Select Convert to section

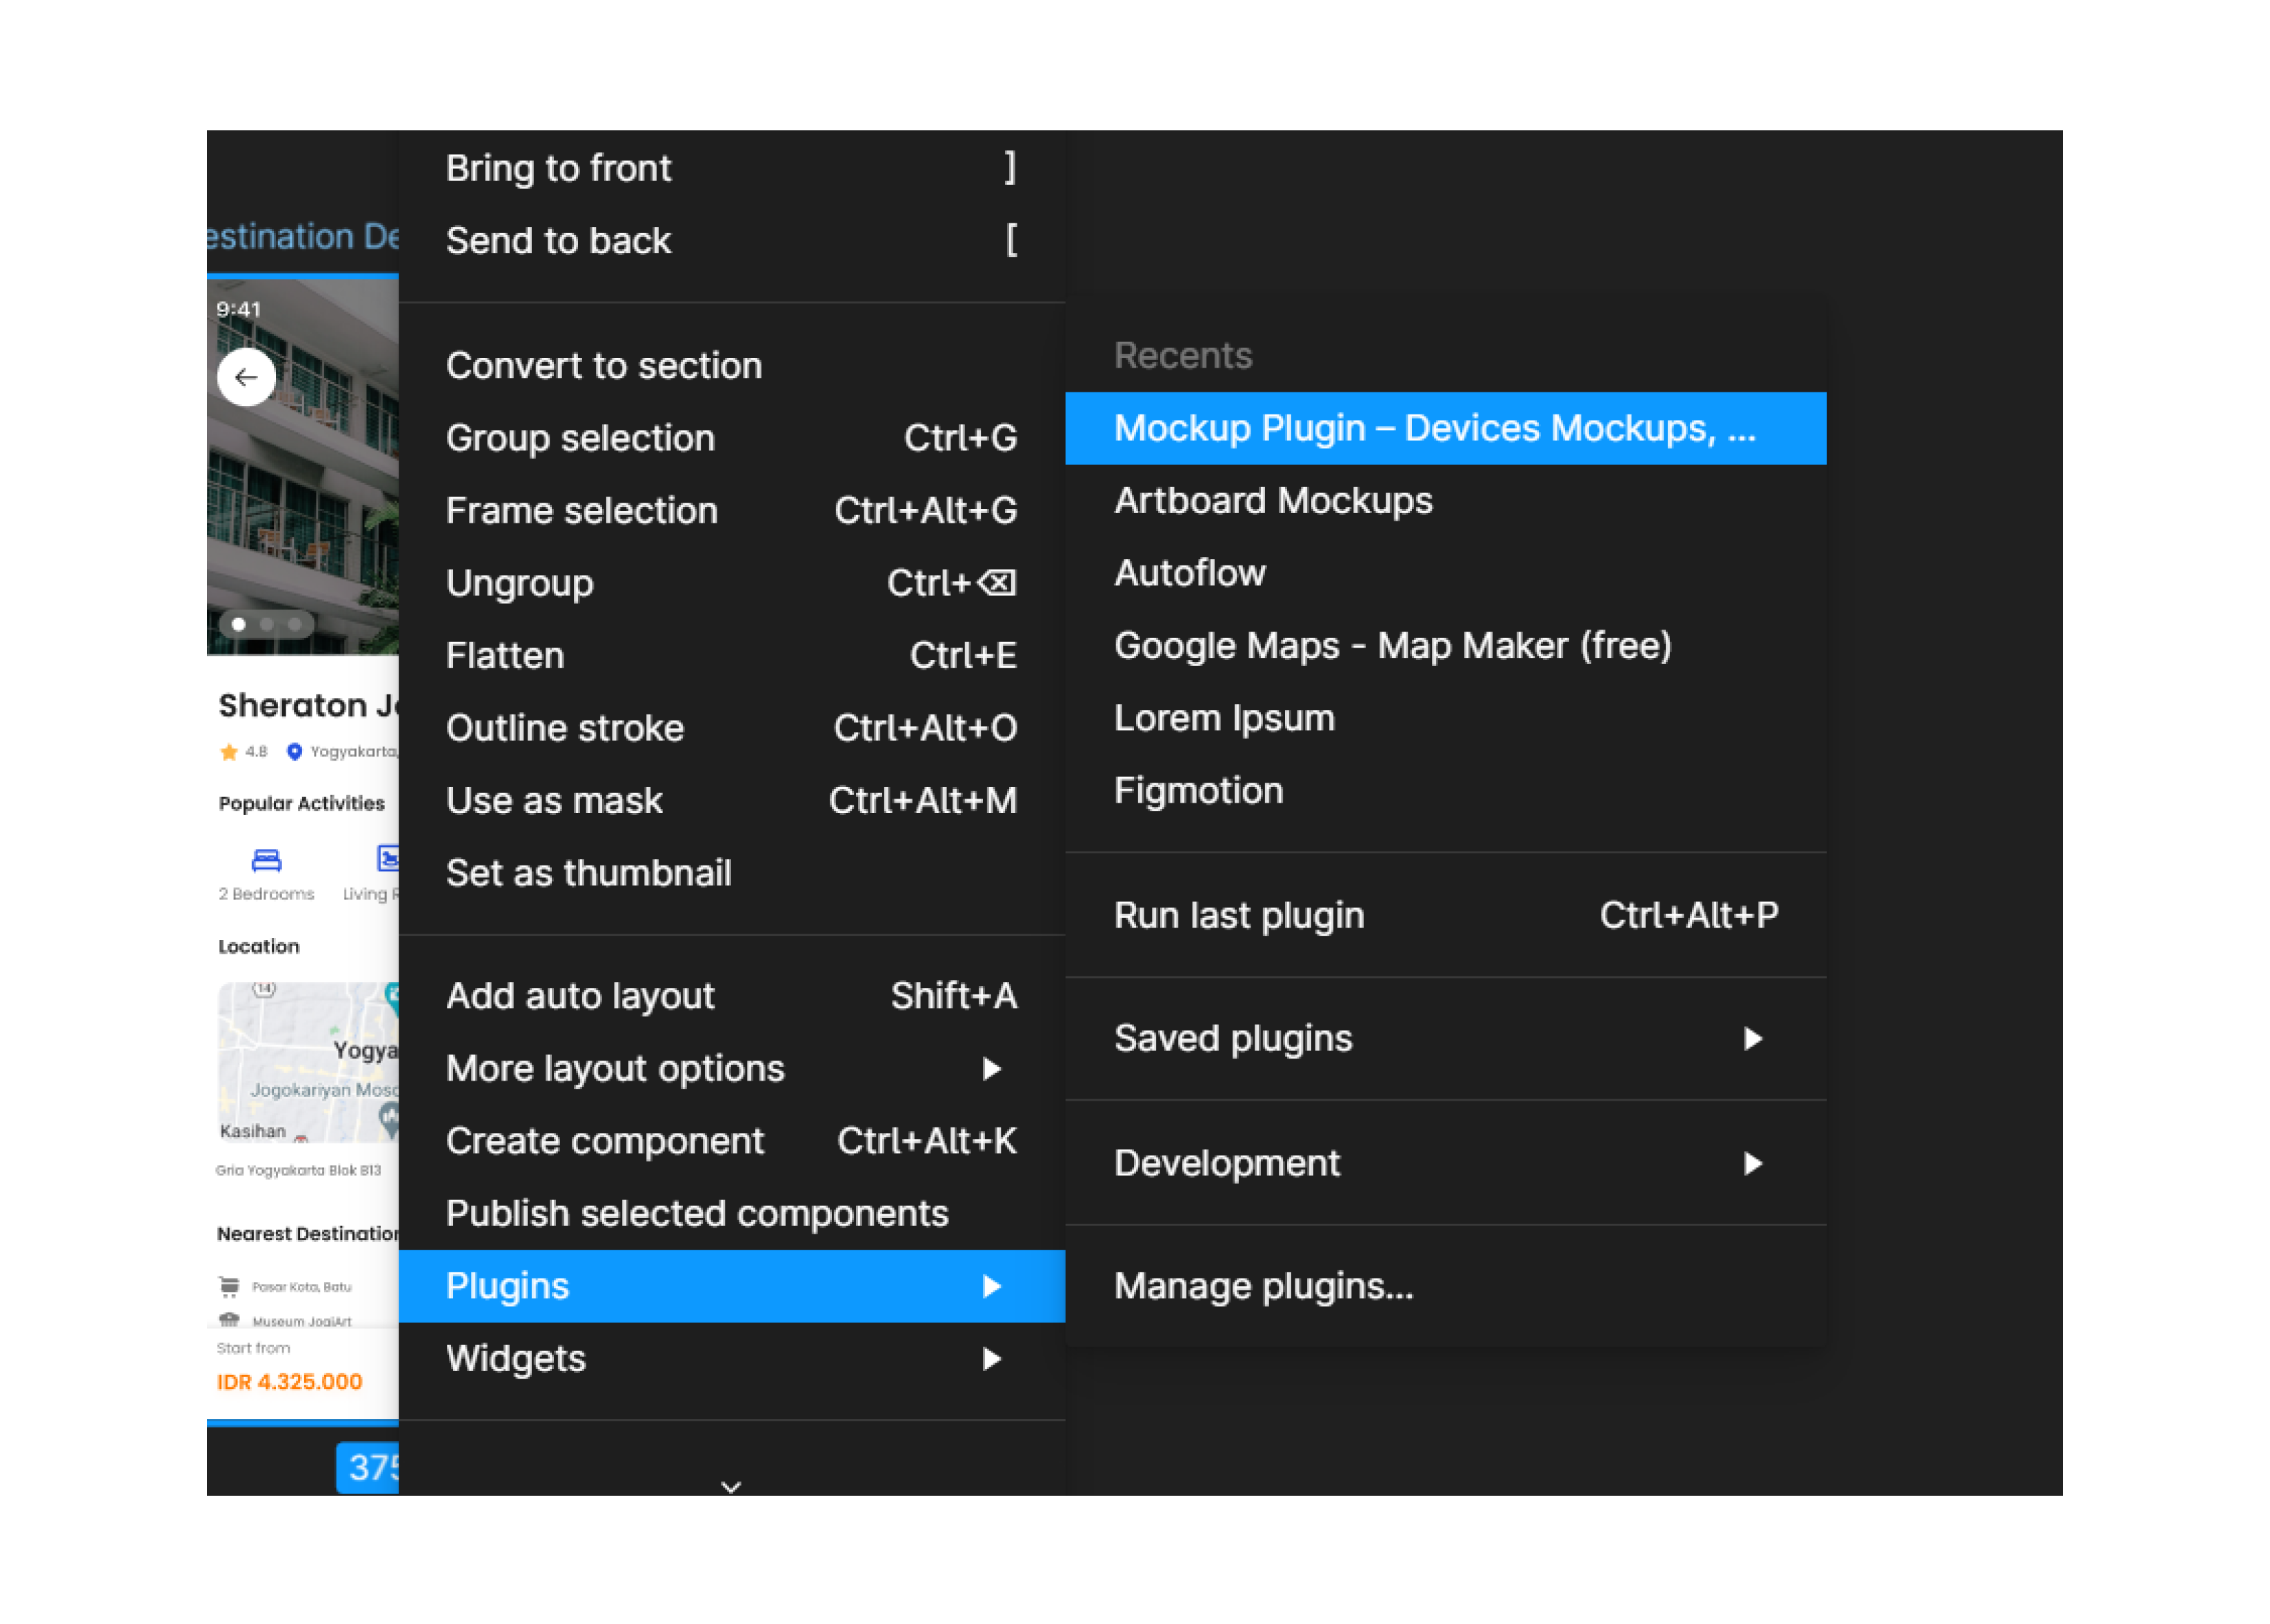click(731, 365)
